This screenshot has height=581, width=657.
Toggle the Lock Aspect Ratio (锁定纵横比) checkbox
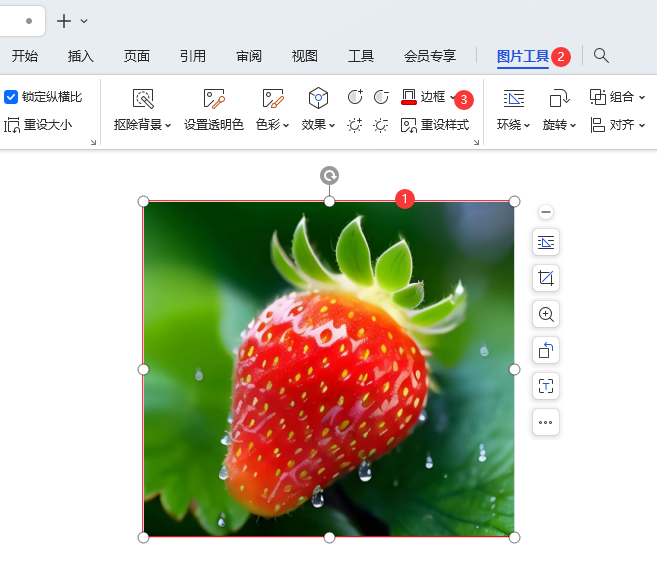(x=12, y=97)
